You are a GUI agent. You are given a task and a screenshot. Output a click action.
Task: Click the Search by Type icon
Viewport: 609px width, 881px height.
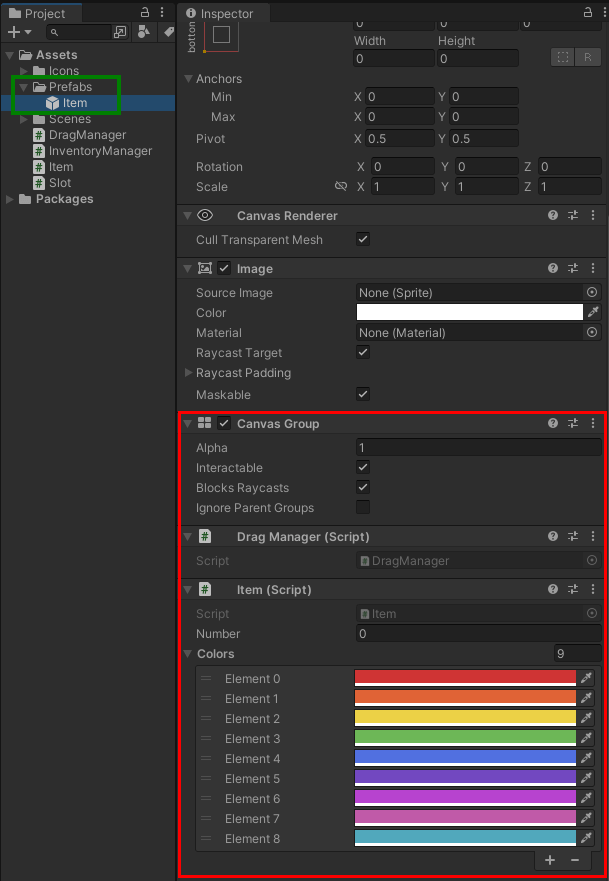click(x=144, y=33)
